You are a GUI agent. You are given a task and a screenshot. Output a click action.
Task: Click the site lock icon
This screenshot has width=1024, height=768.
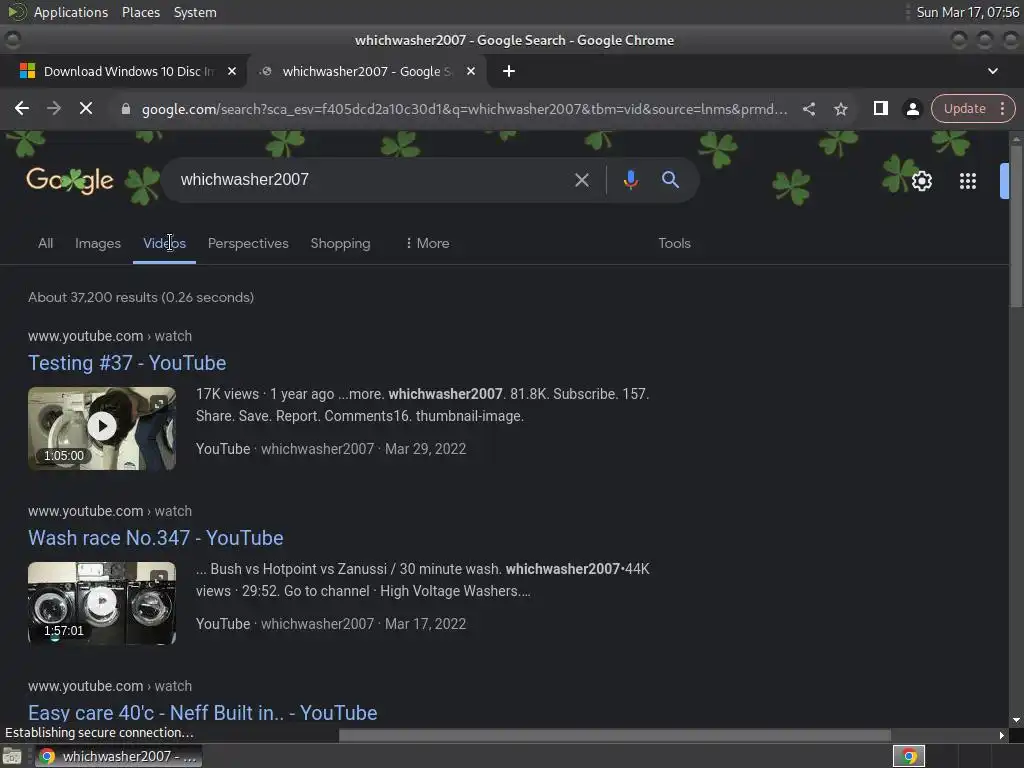(126, 109)
